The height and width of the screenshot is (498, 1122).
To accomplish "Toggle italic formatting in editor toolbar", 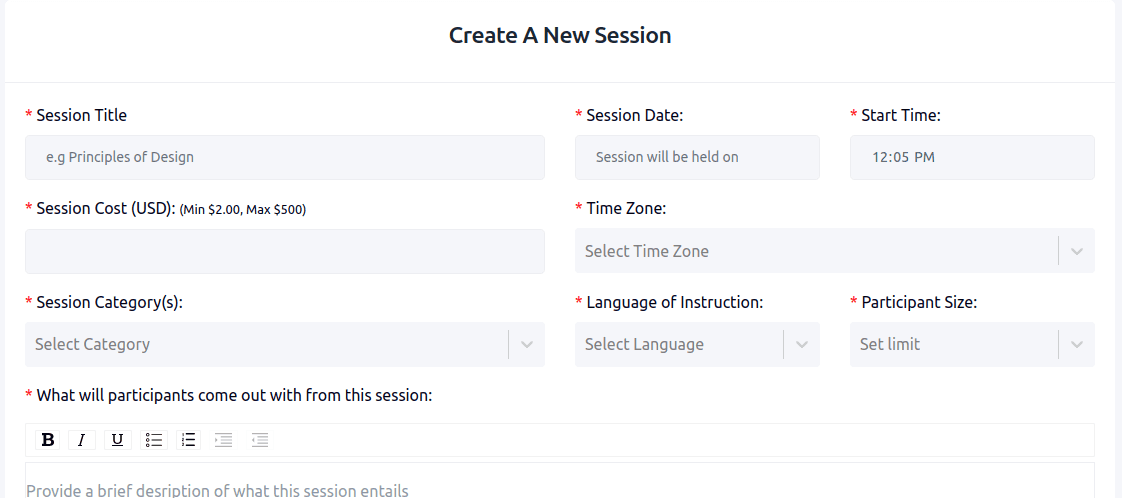I will coord(82,440).
